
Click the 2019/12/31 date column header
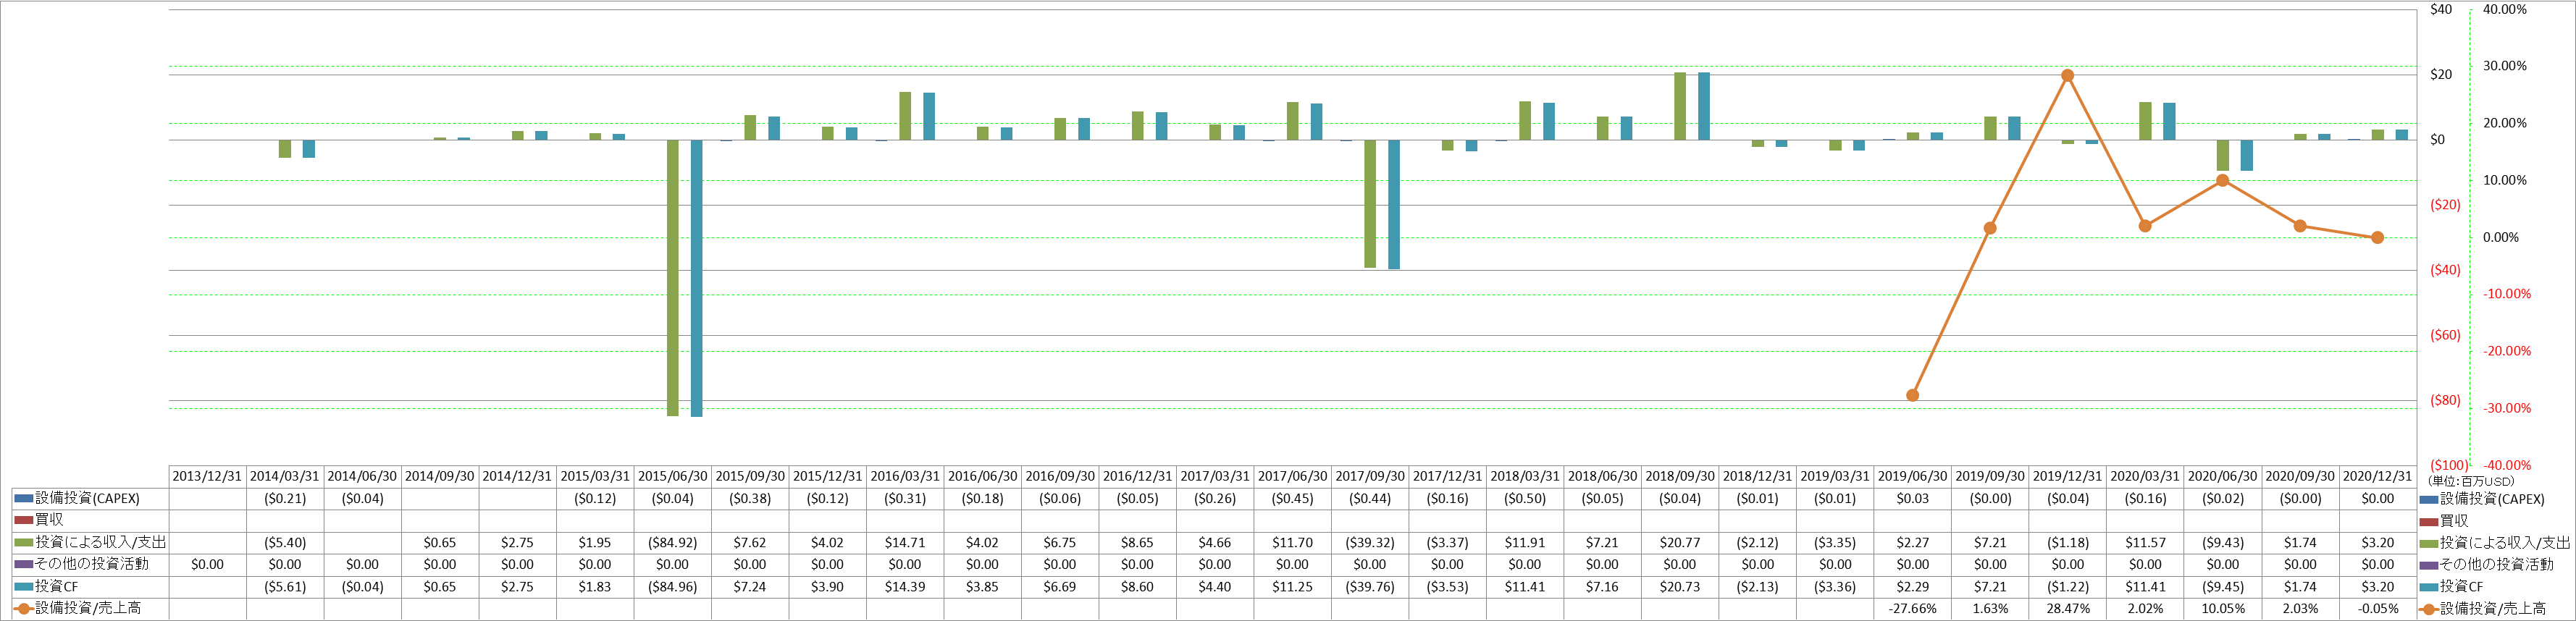pyautogui.click(x=2067, y=477)
